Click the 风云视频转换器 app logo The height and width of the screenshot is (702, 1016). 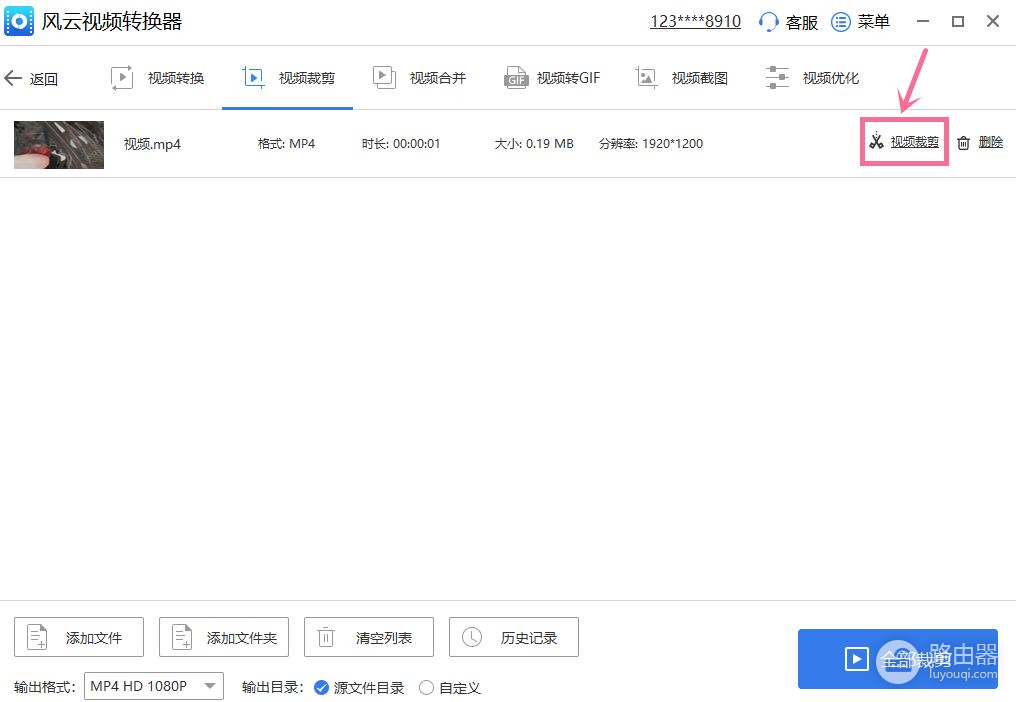pyautogui.click(x=19, y=21)
